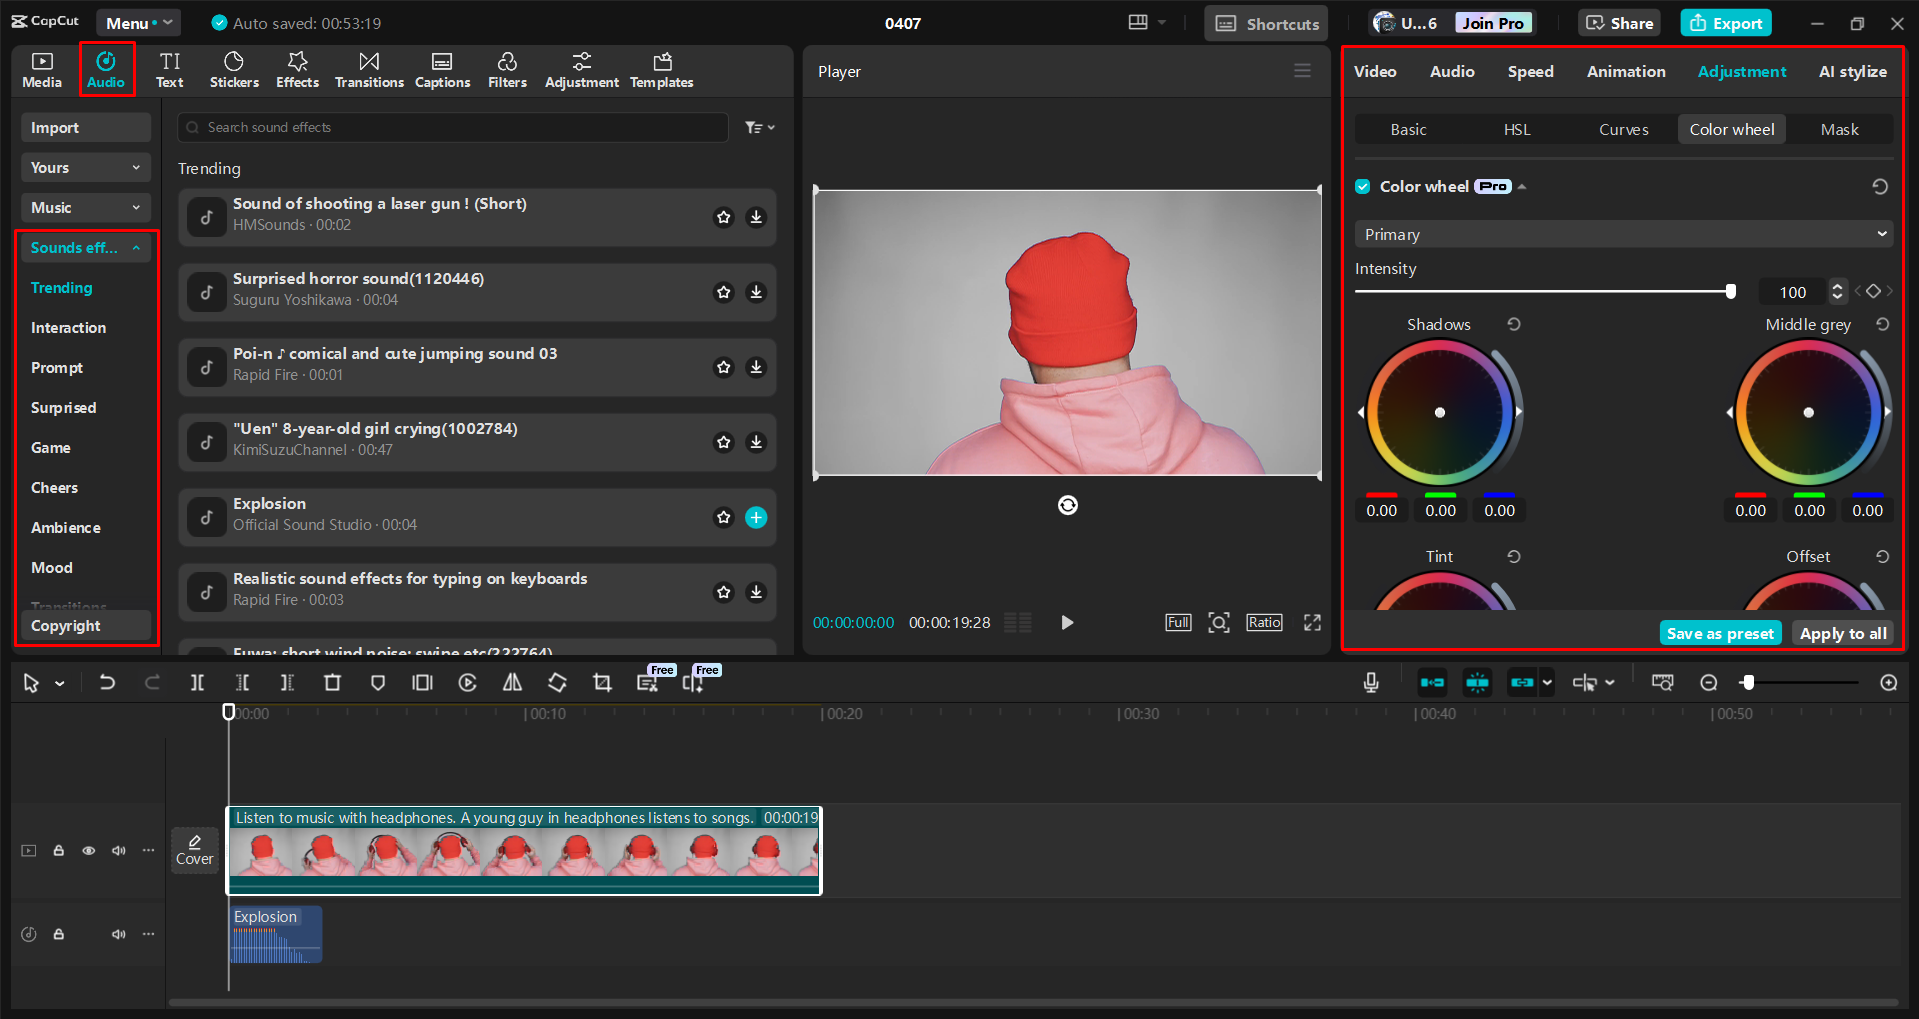Disable the Color wheel Pro checkbox
The image size is (1919, 1019).
1362,186
